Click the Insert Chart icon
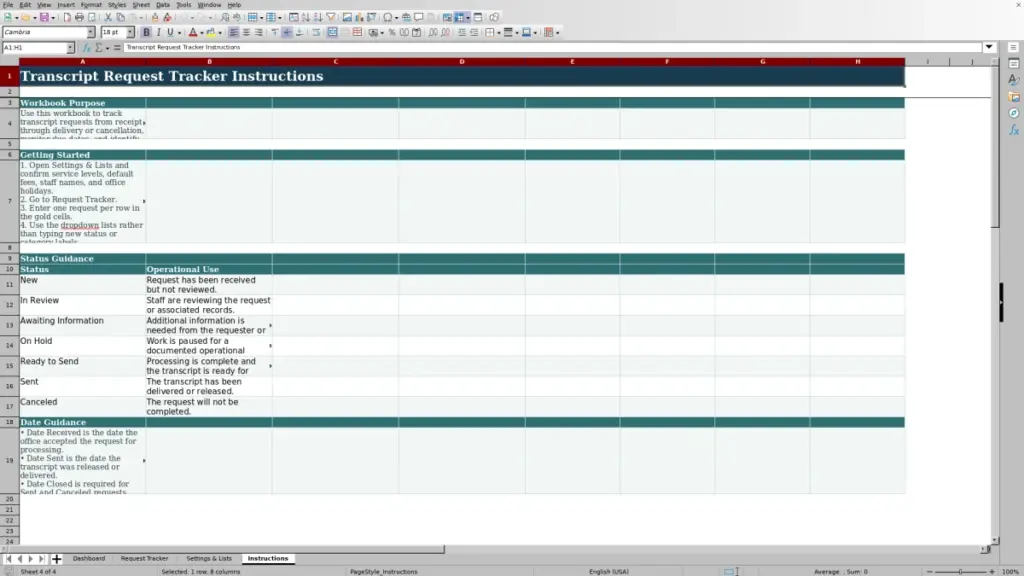The width and height of the screenshot is (1024, 576). 359,18
